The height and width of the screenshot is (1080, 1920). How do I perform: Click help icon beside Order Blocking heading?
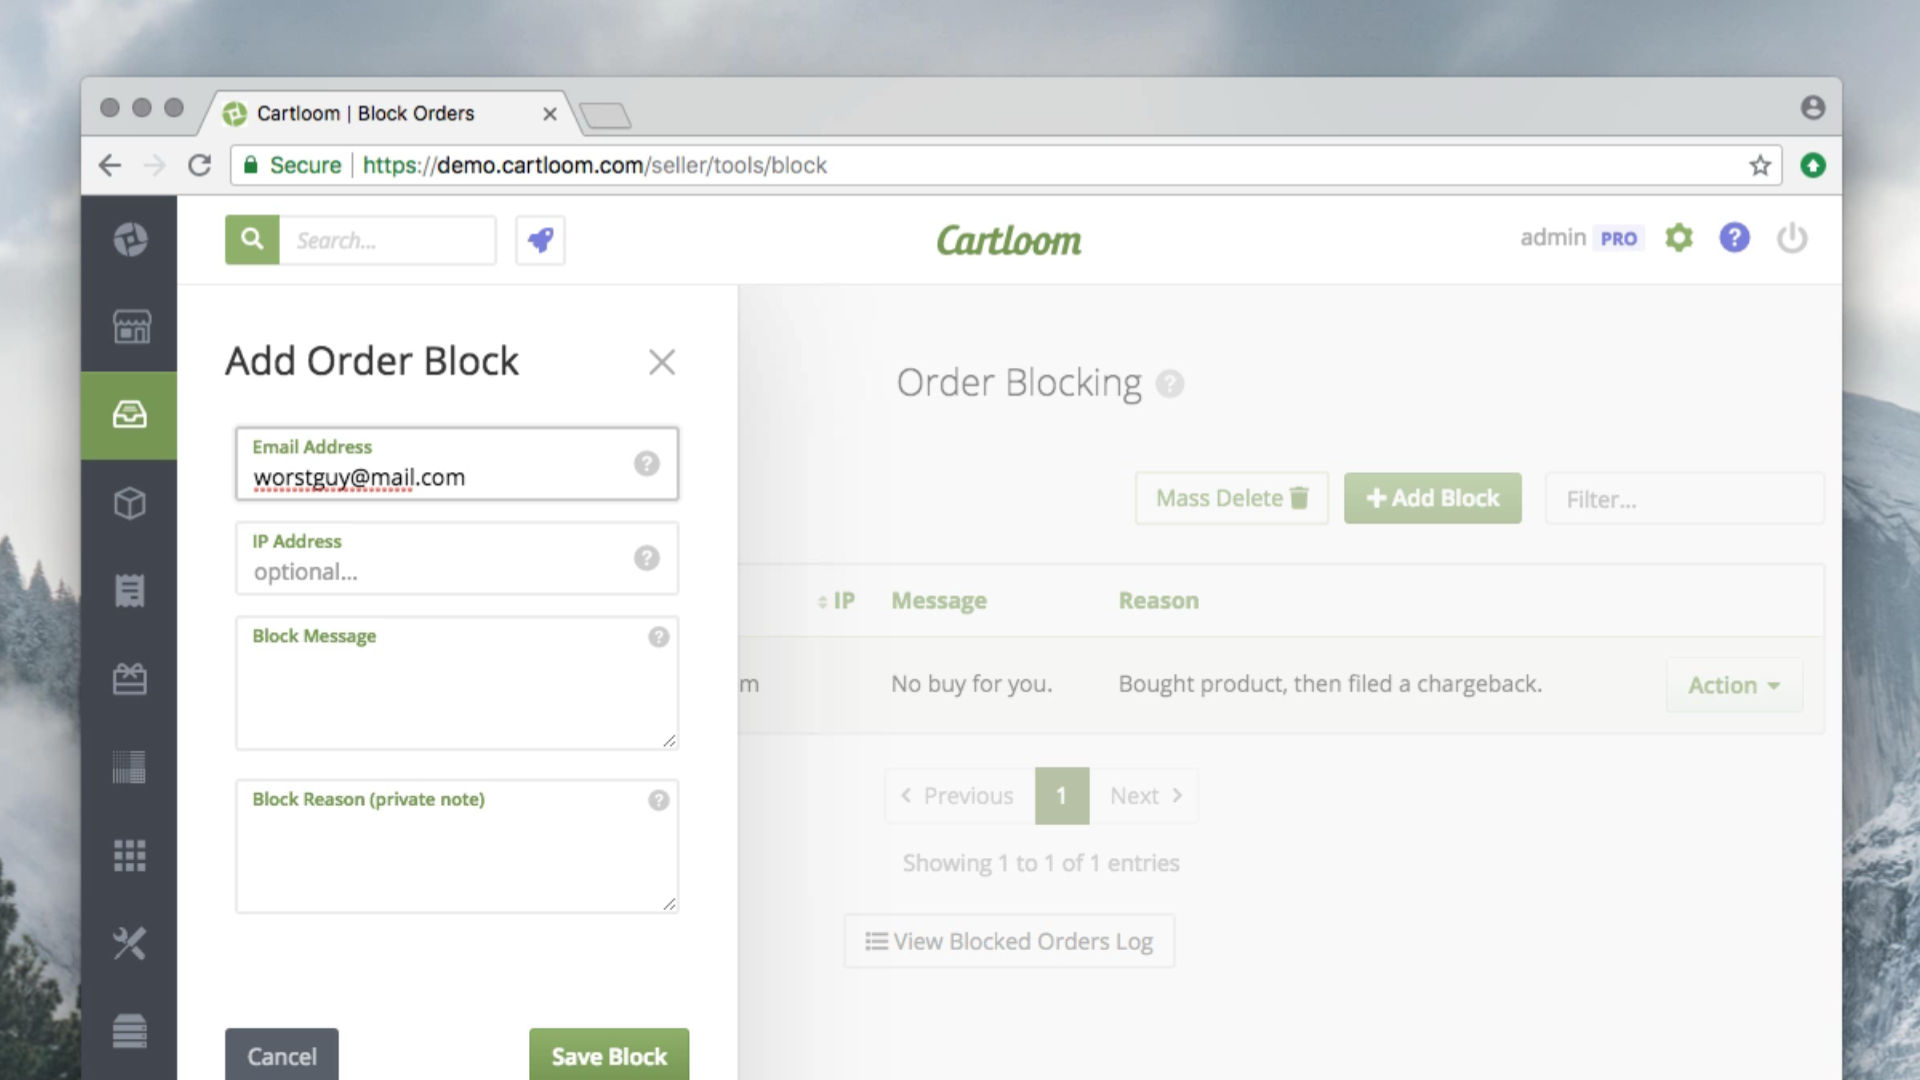point(1170,384)
